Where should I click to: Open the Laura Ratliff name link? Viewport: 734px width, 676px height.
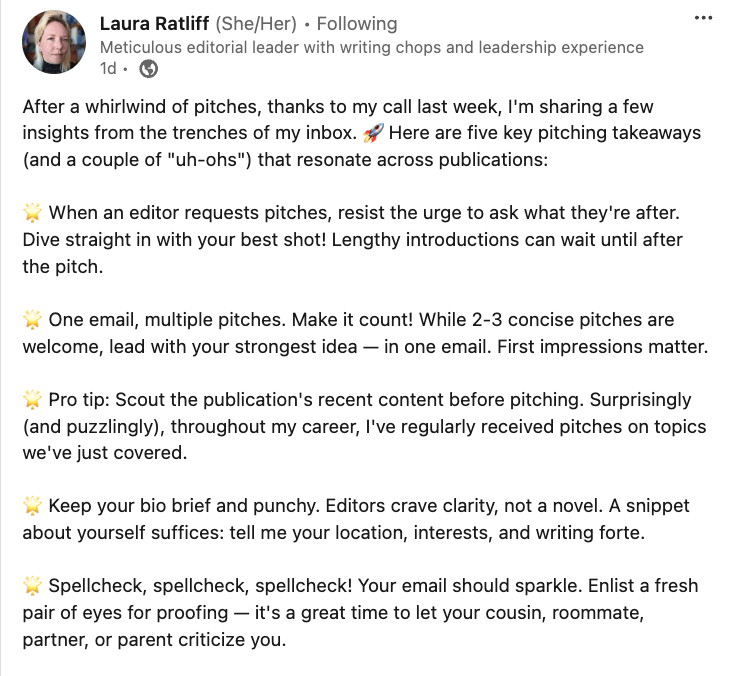coord(154,23)
